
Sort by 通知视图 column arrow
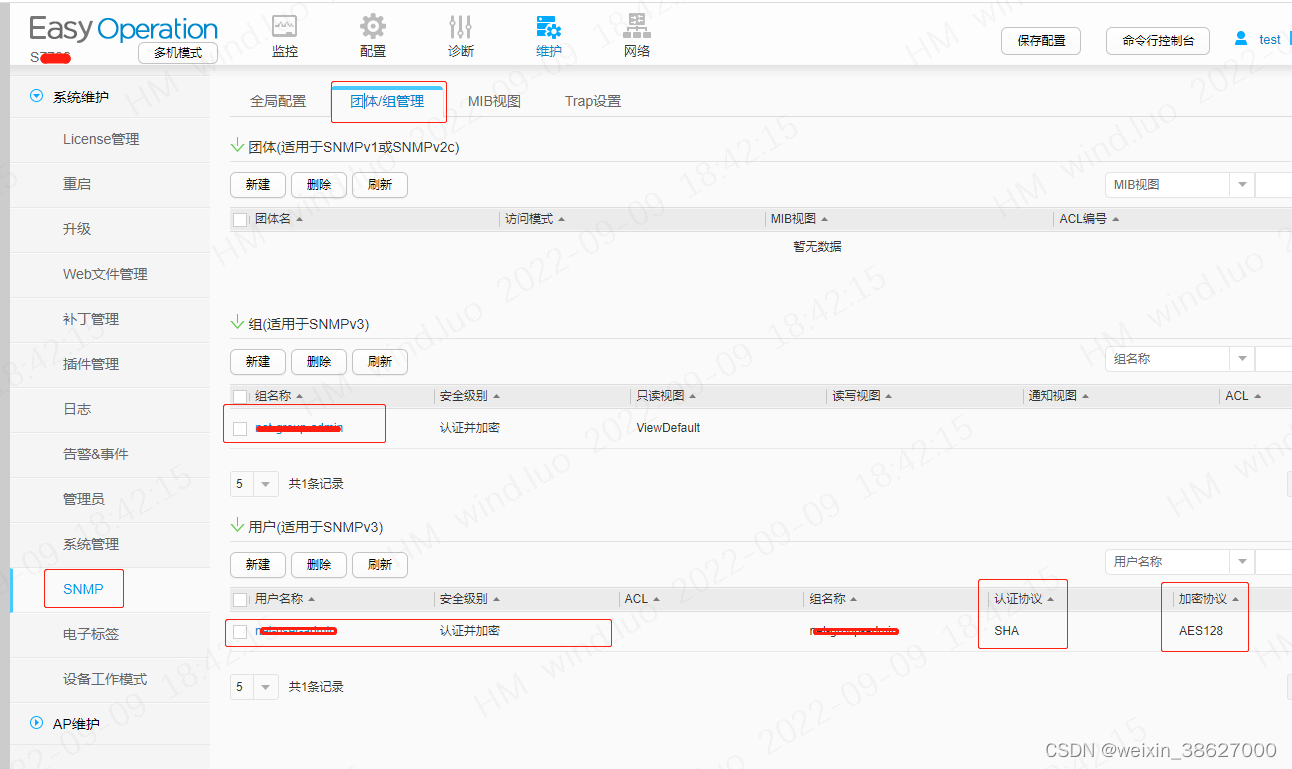click(x=1085, y=396)
